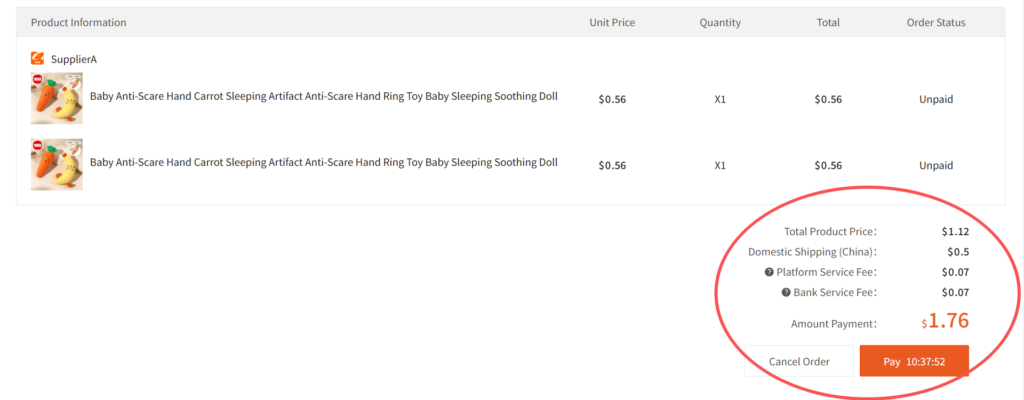Viewport: 1024px width, 400px height.
Task: Click the $1.76 payment amount
Action: click(945, 322)
